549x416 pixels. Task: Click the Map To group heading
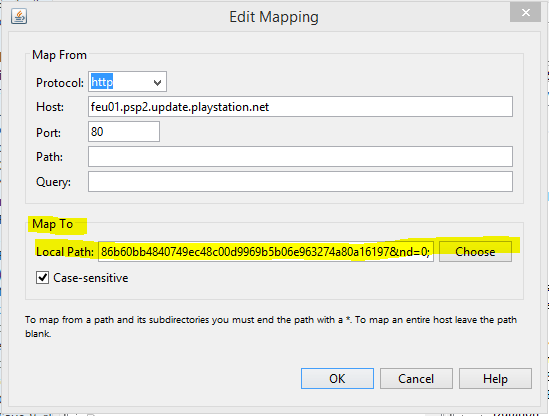click(x=53, y=224)
